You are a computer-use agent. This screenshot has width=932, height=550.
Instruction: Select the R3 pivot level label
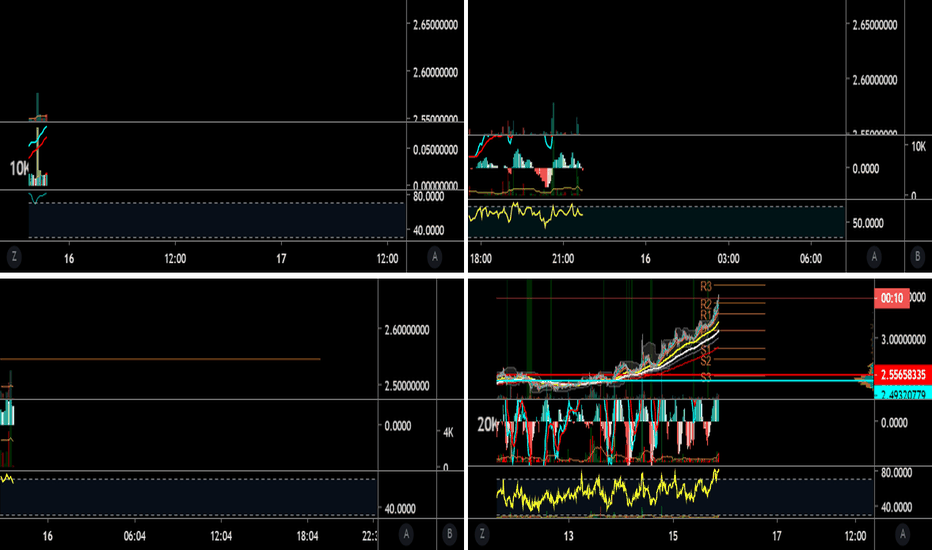pyautogui.click(x=706, y=287)
